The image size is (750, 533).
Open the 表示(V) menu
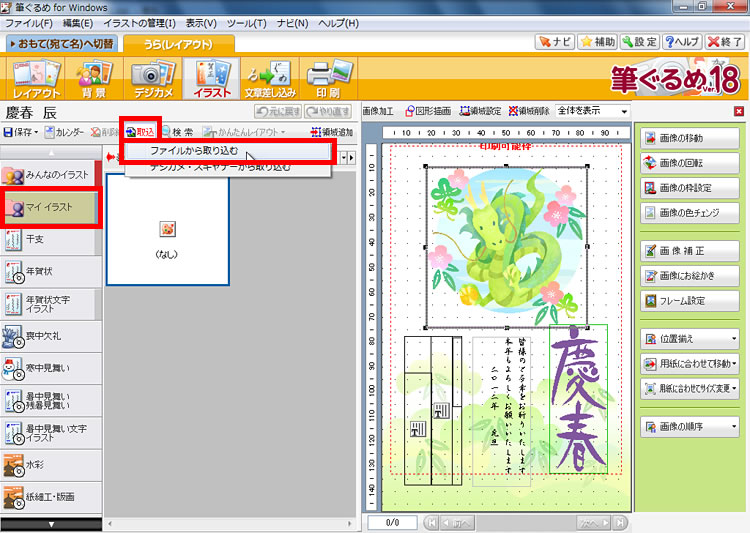coord(201,23)
